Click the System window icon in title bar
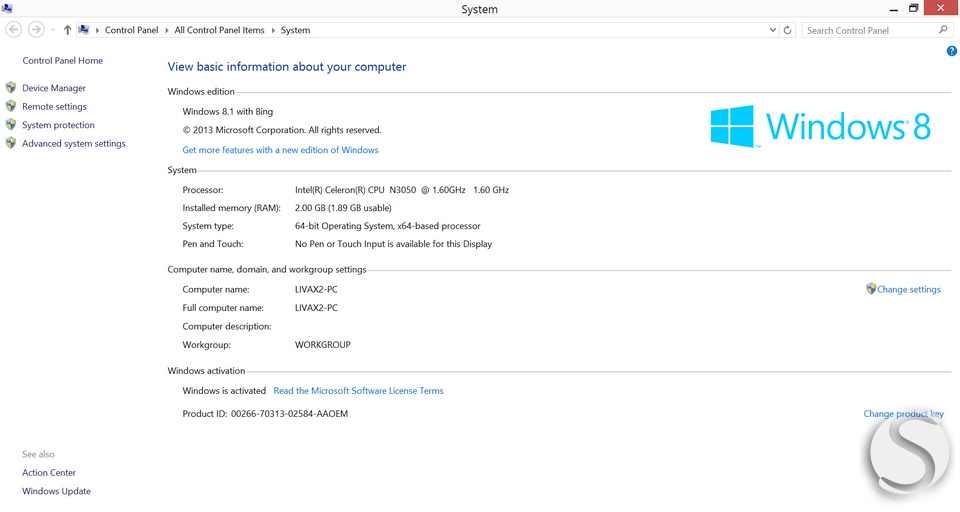Screen dimensions: 960x512 tap(7, 8)
